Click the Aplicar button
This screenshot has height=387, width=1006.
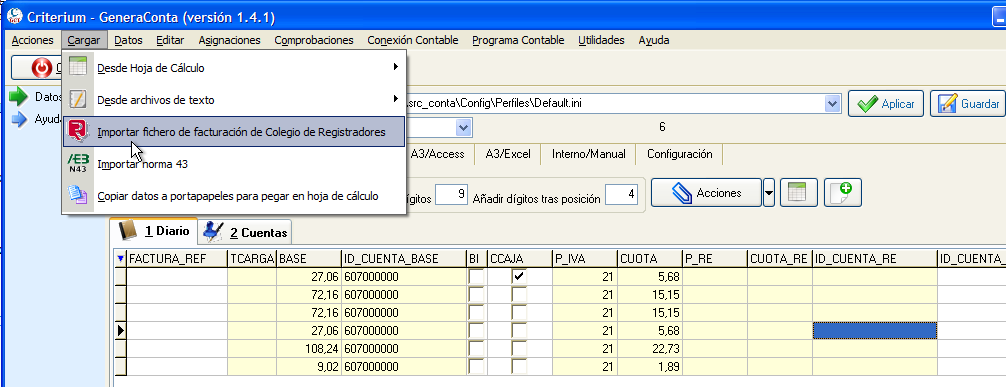tap(886, 103)
